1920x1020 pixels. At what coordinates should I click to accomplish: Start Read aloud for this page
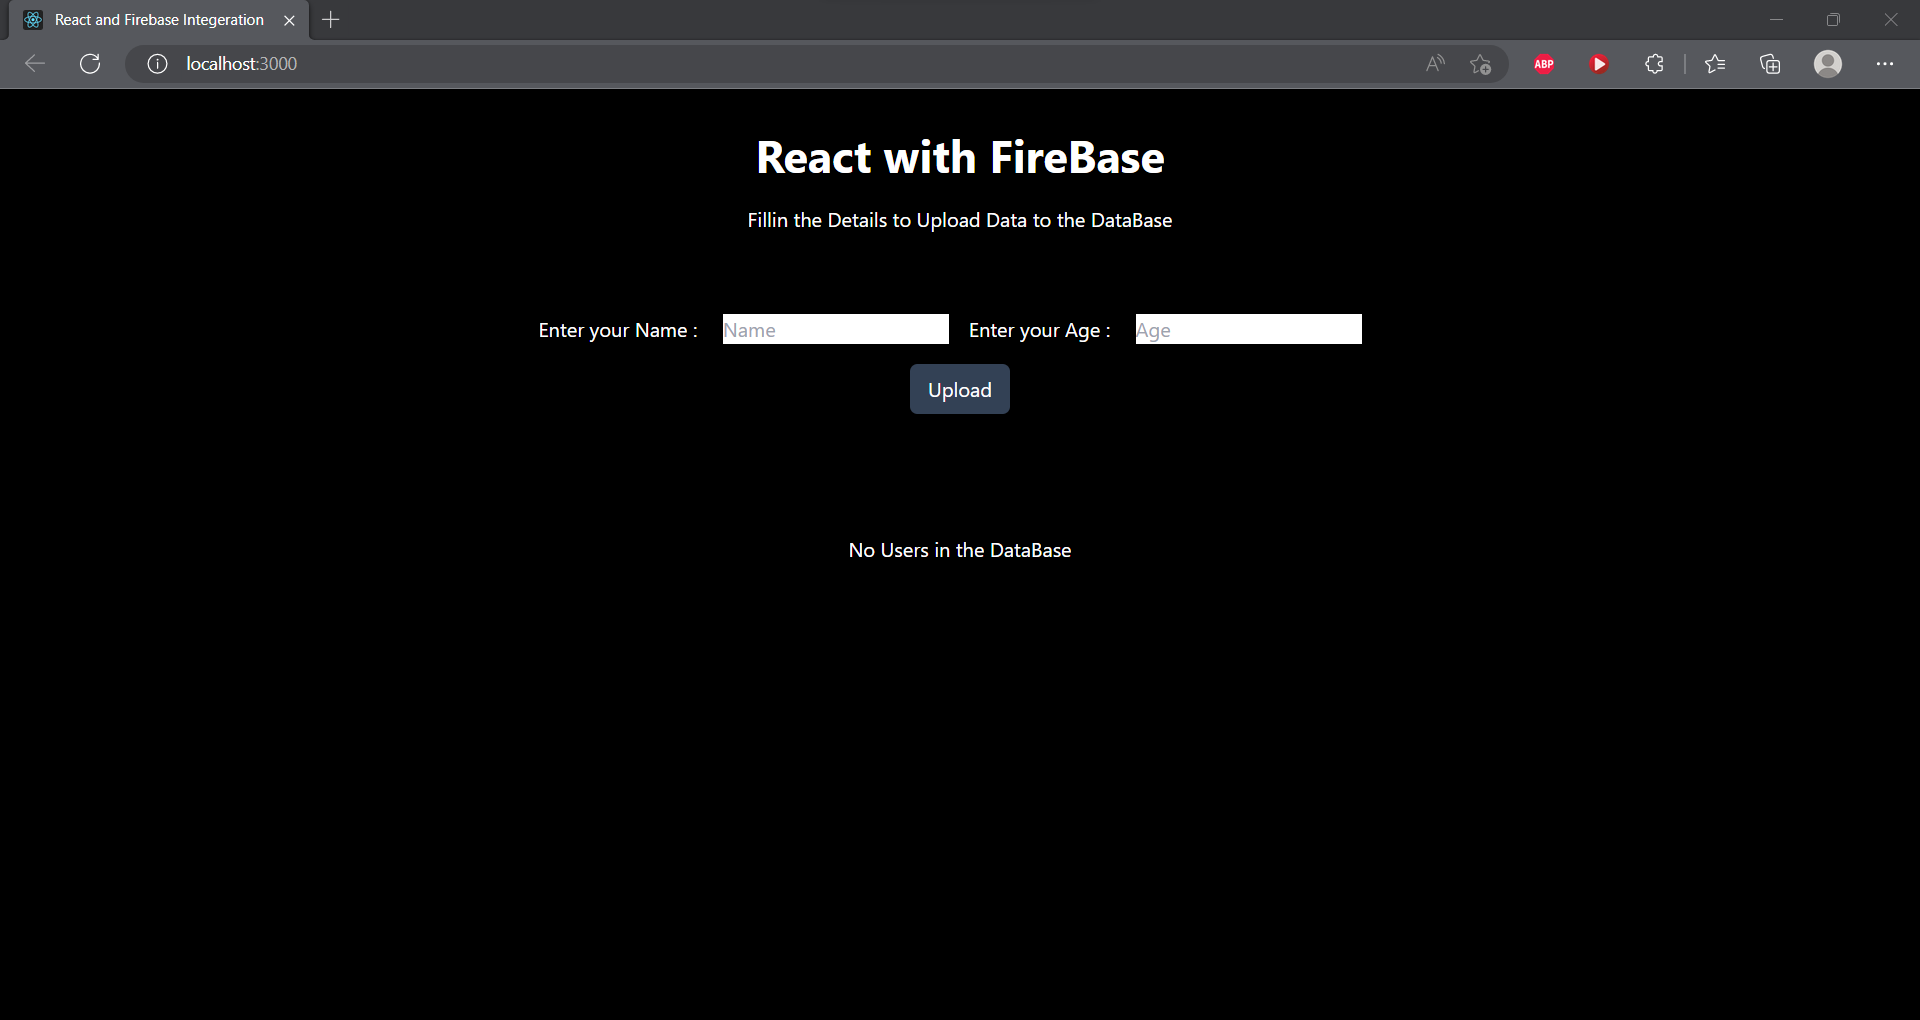[1435, 63]
